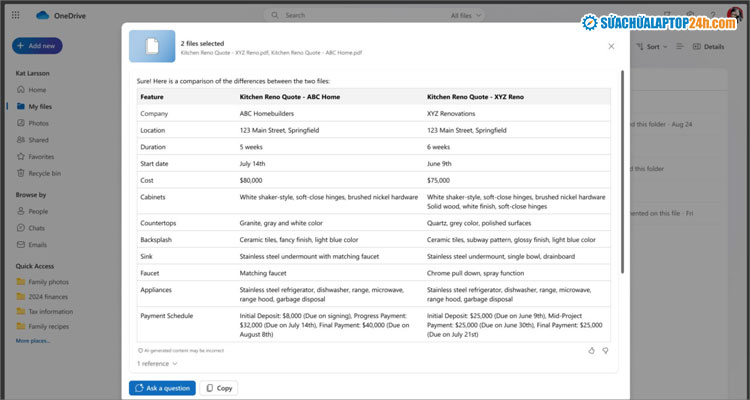Open the app launcher grid icon

(15, 15)
